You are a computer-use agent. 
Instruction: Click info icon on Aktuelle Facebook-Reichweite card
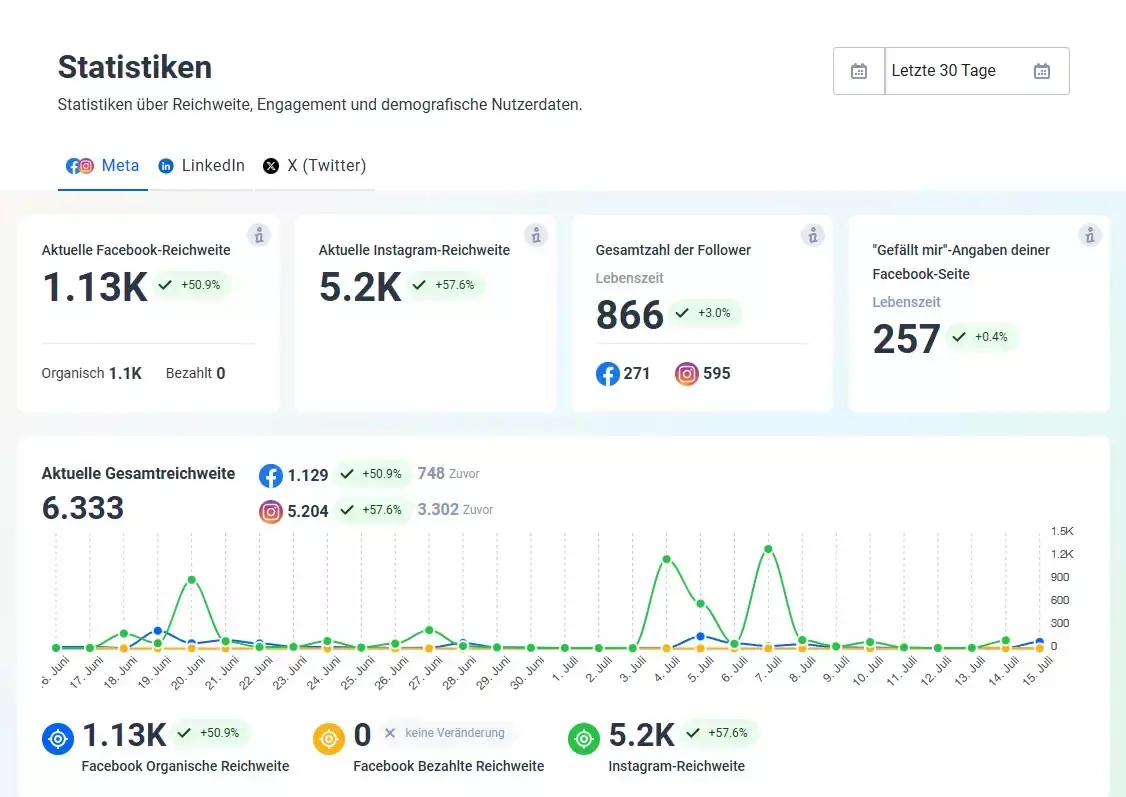pyautogui.click(x=259, y=235)
